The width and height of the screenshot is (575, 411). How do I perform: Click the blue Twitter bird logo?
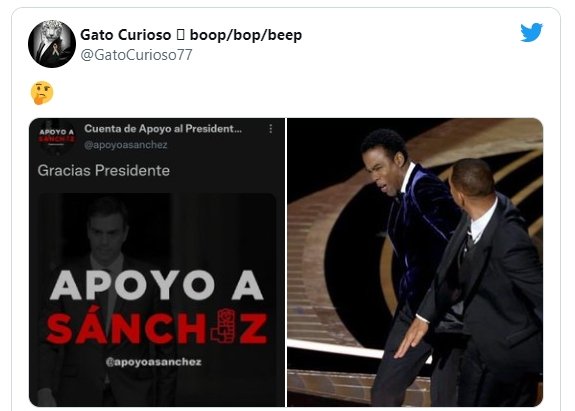pyautogui.click(x=531, y=32)
